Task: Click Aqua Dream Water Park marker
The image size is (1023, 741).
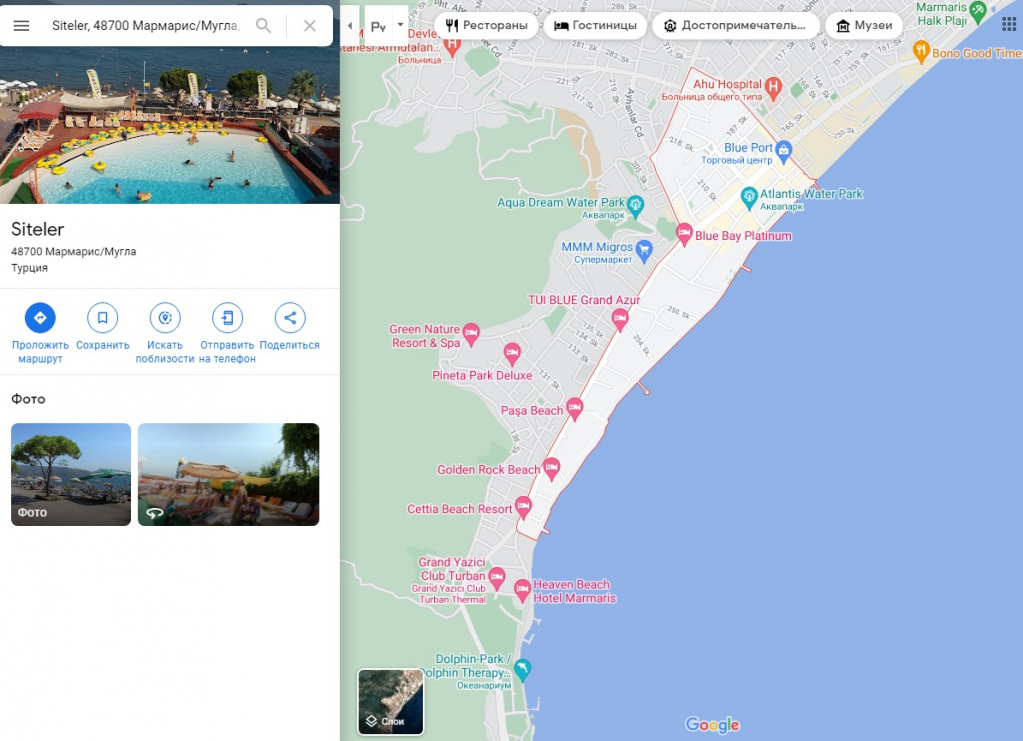Action: tap(635, 206)
